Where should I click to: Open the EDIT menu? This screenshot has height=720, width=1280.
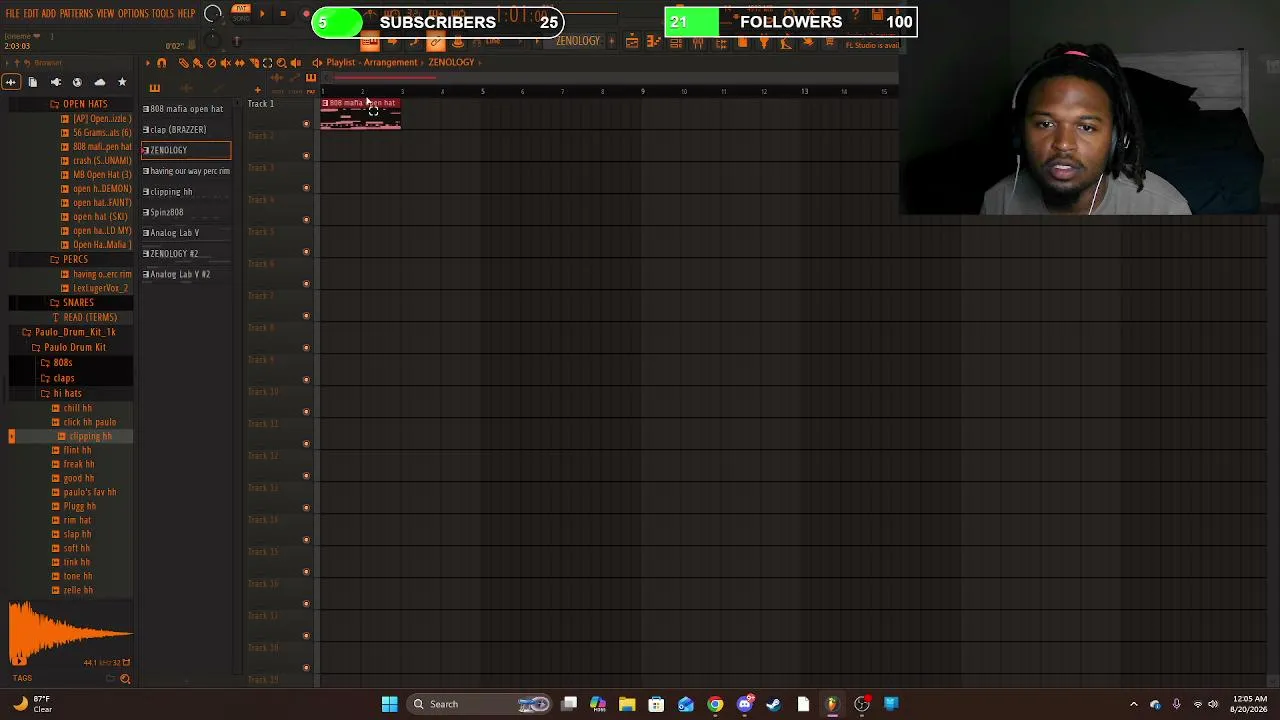point(31,14)
